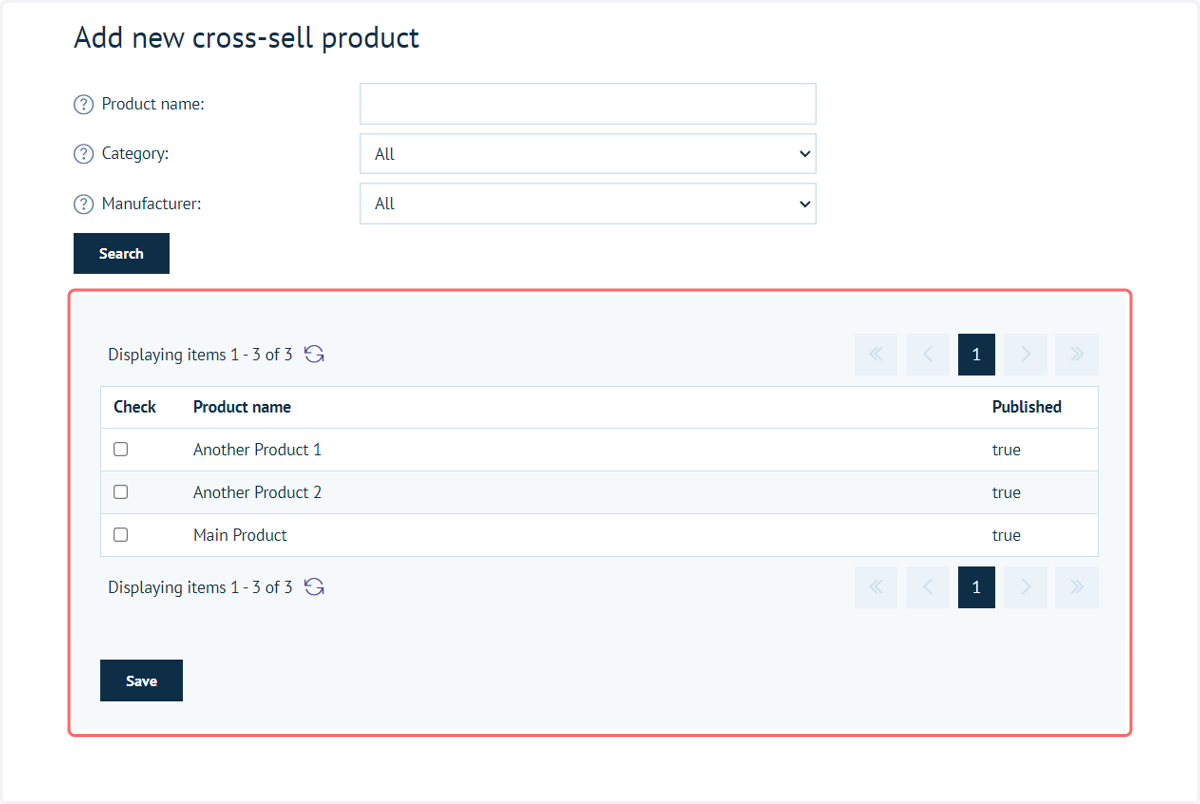Viewport: 1200px width, 804px height.
Task: Click the help icon beside Product name
Action: click(x=84, y=104)
